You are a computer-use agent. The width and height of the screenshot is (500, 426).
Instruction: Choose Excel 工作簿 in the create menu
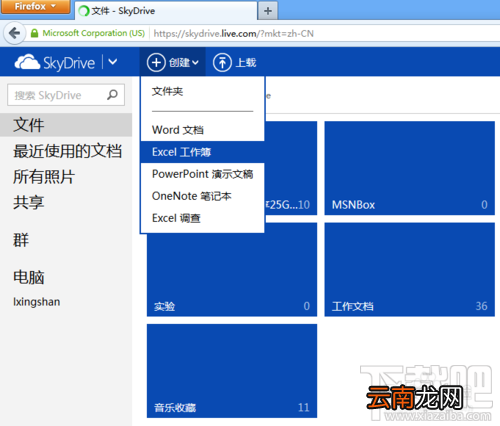point(203,152)
